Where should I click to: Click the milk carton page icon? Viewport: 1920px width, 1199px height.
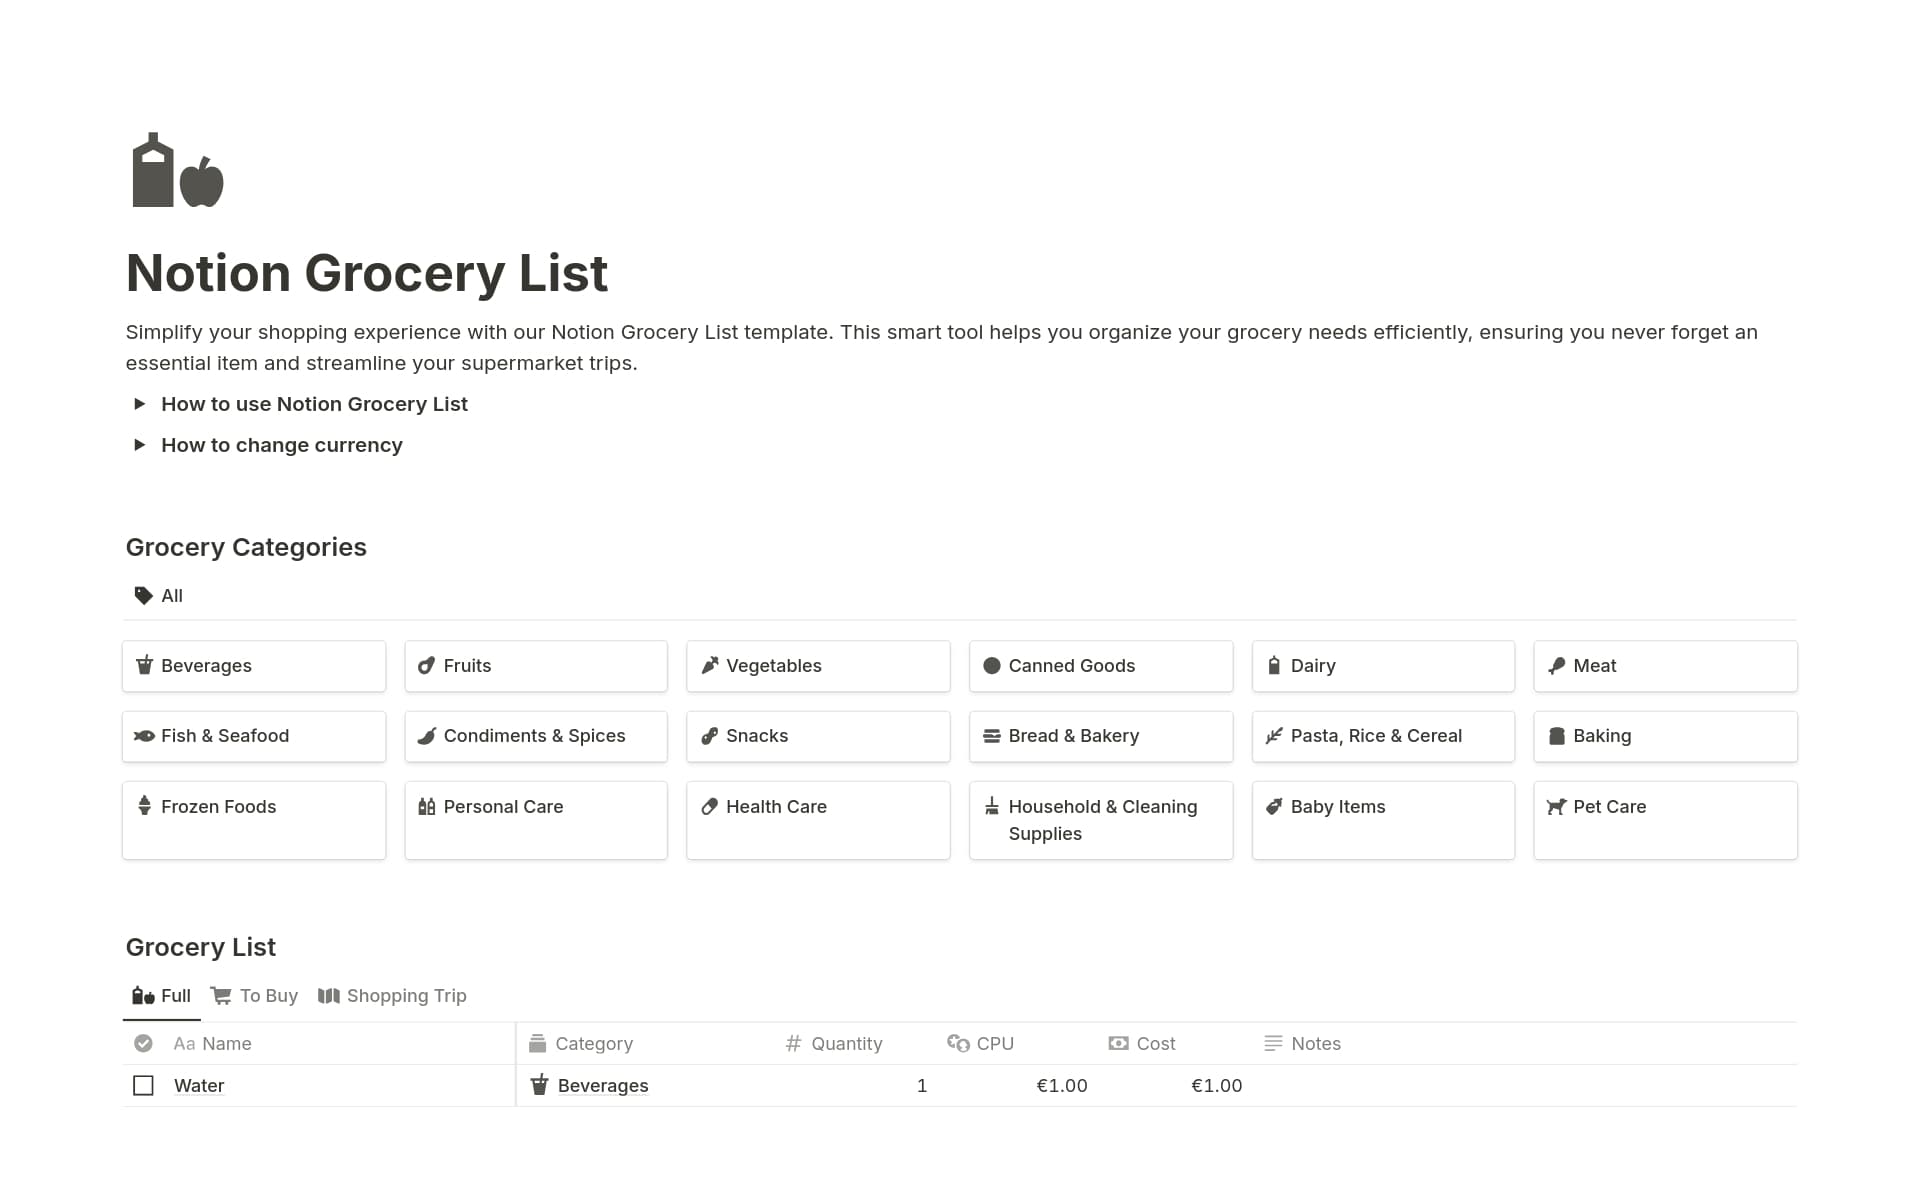click(152, 172)
